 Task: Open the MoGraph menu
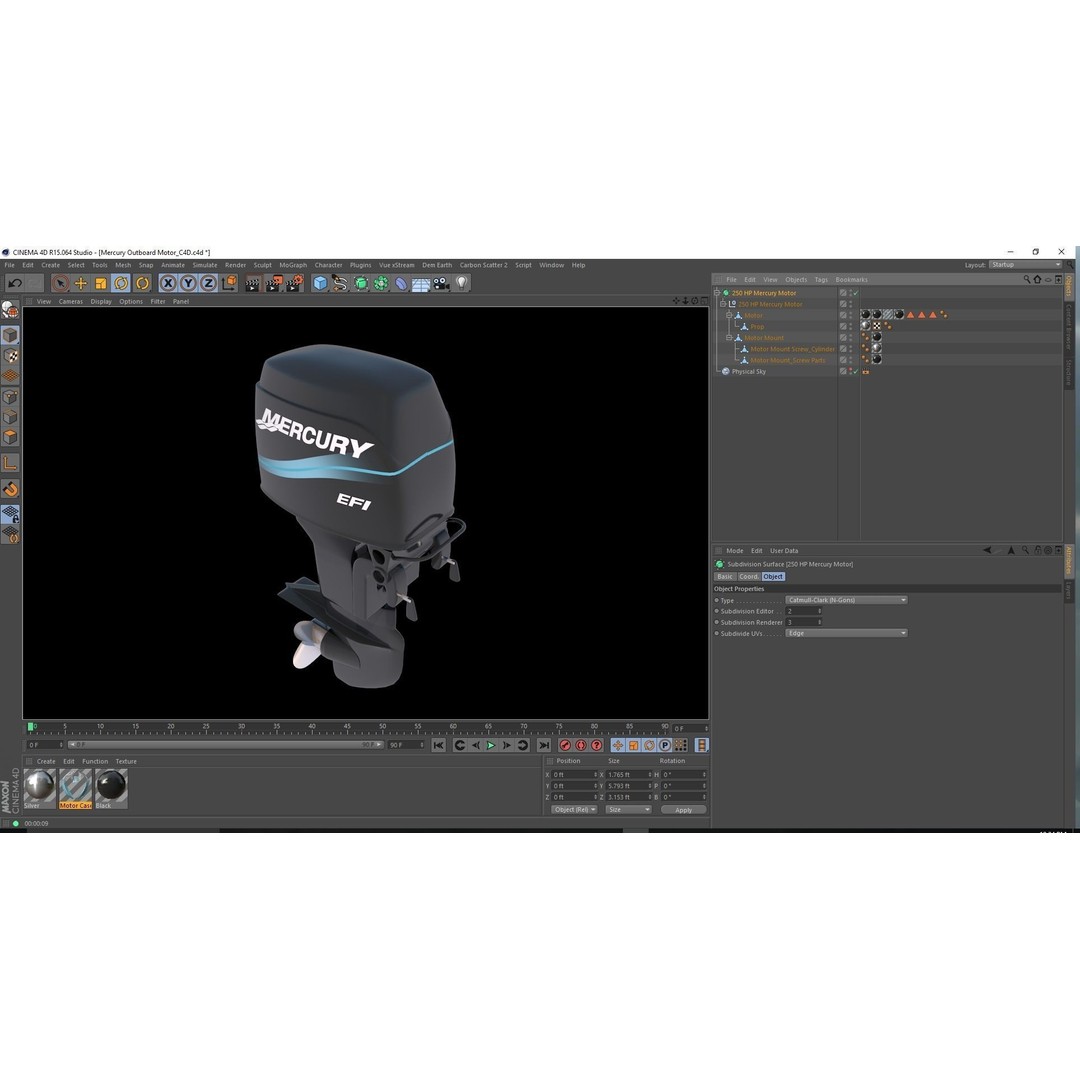pos(293,265)
